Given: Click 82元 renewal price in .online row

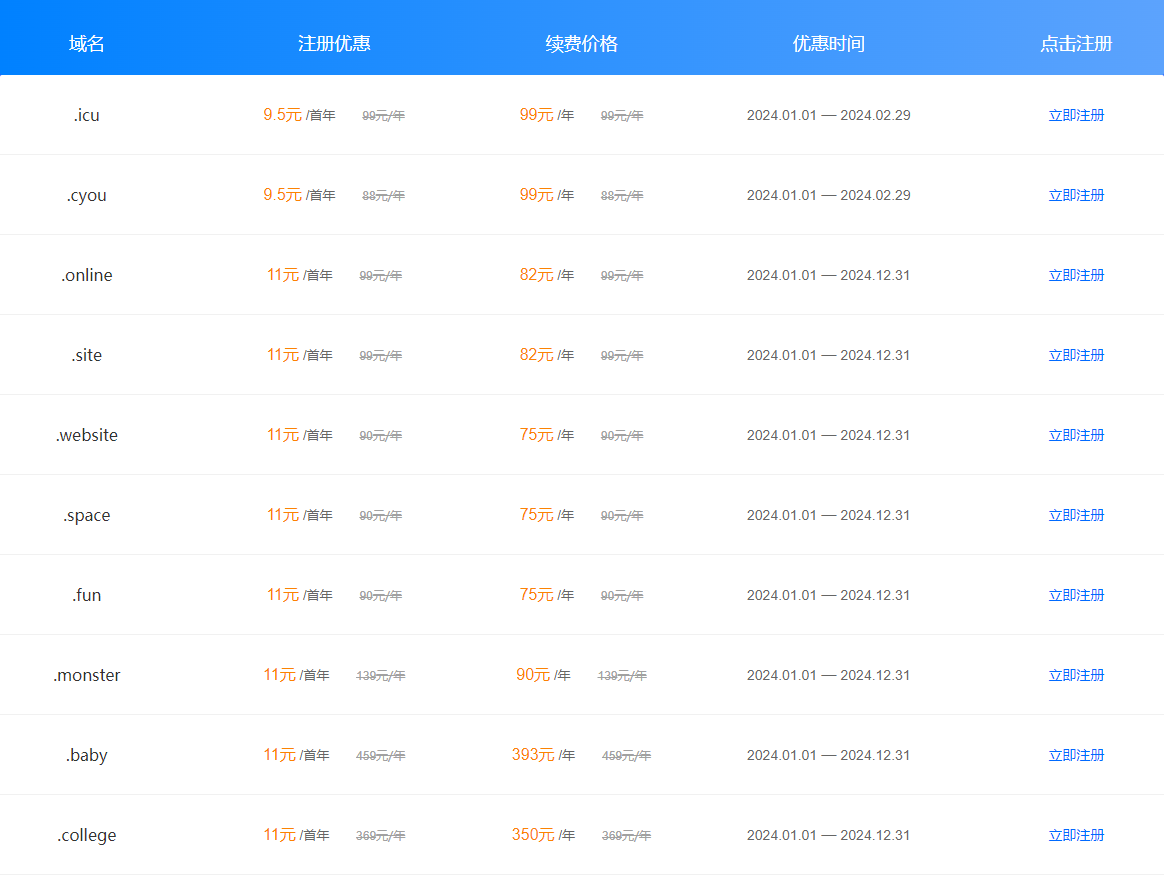Looking at the screenshot, I should point(537,276).
